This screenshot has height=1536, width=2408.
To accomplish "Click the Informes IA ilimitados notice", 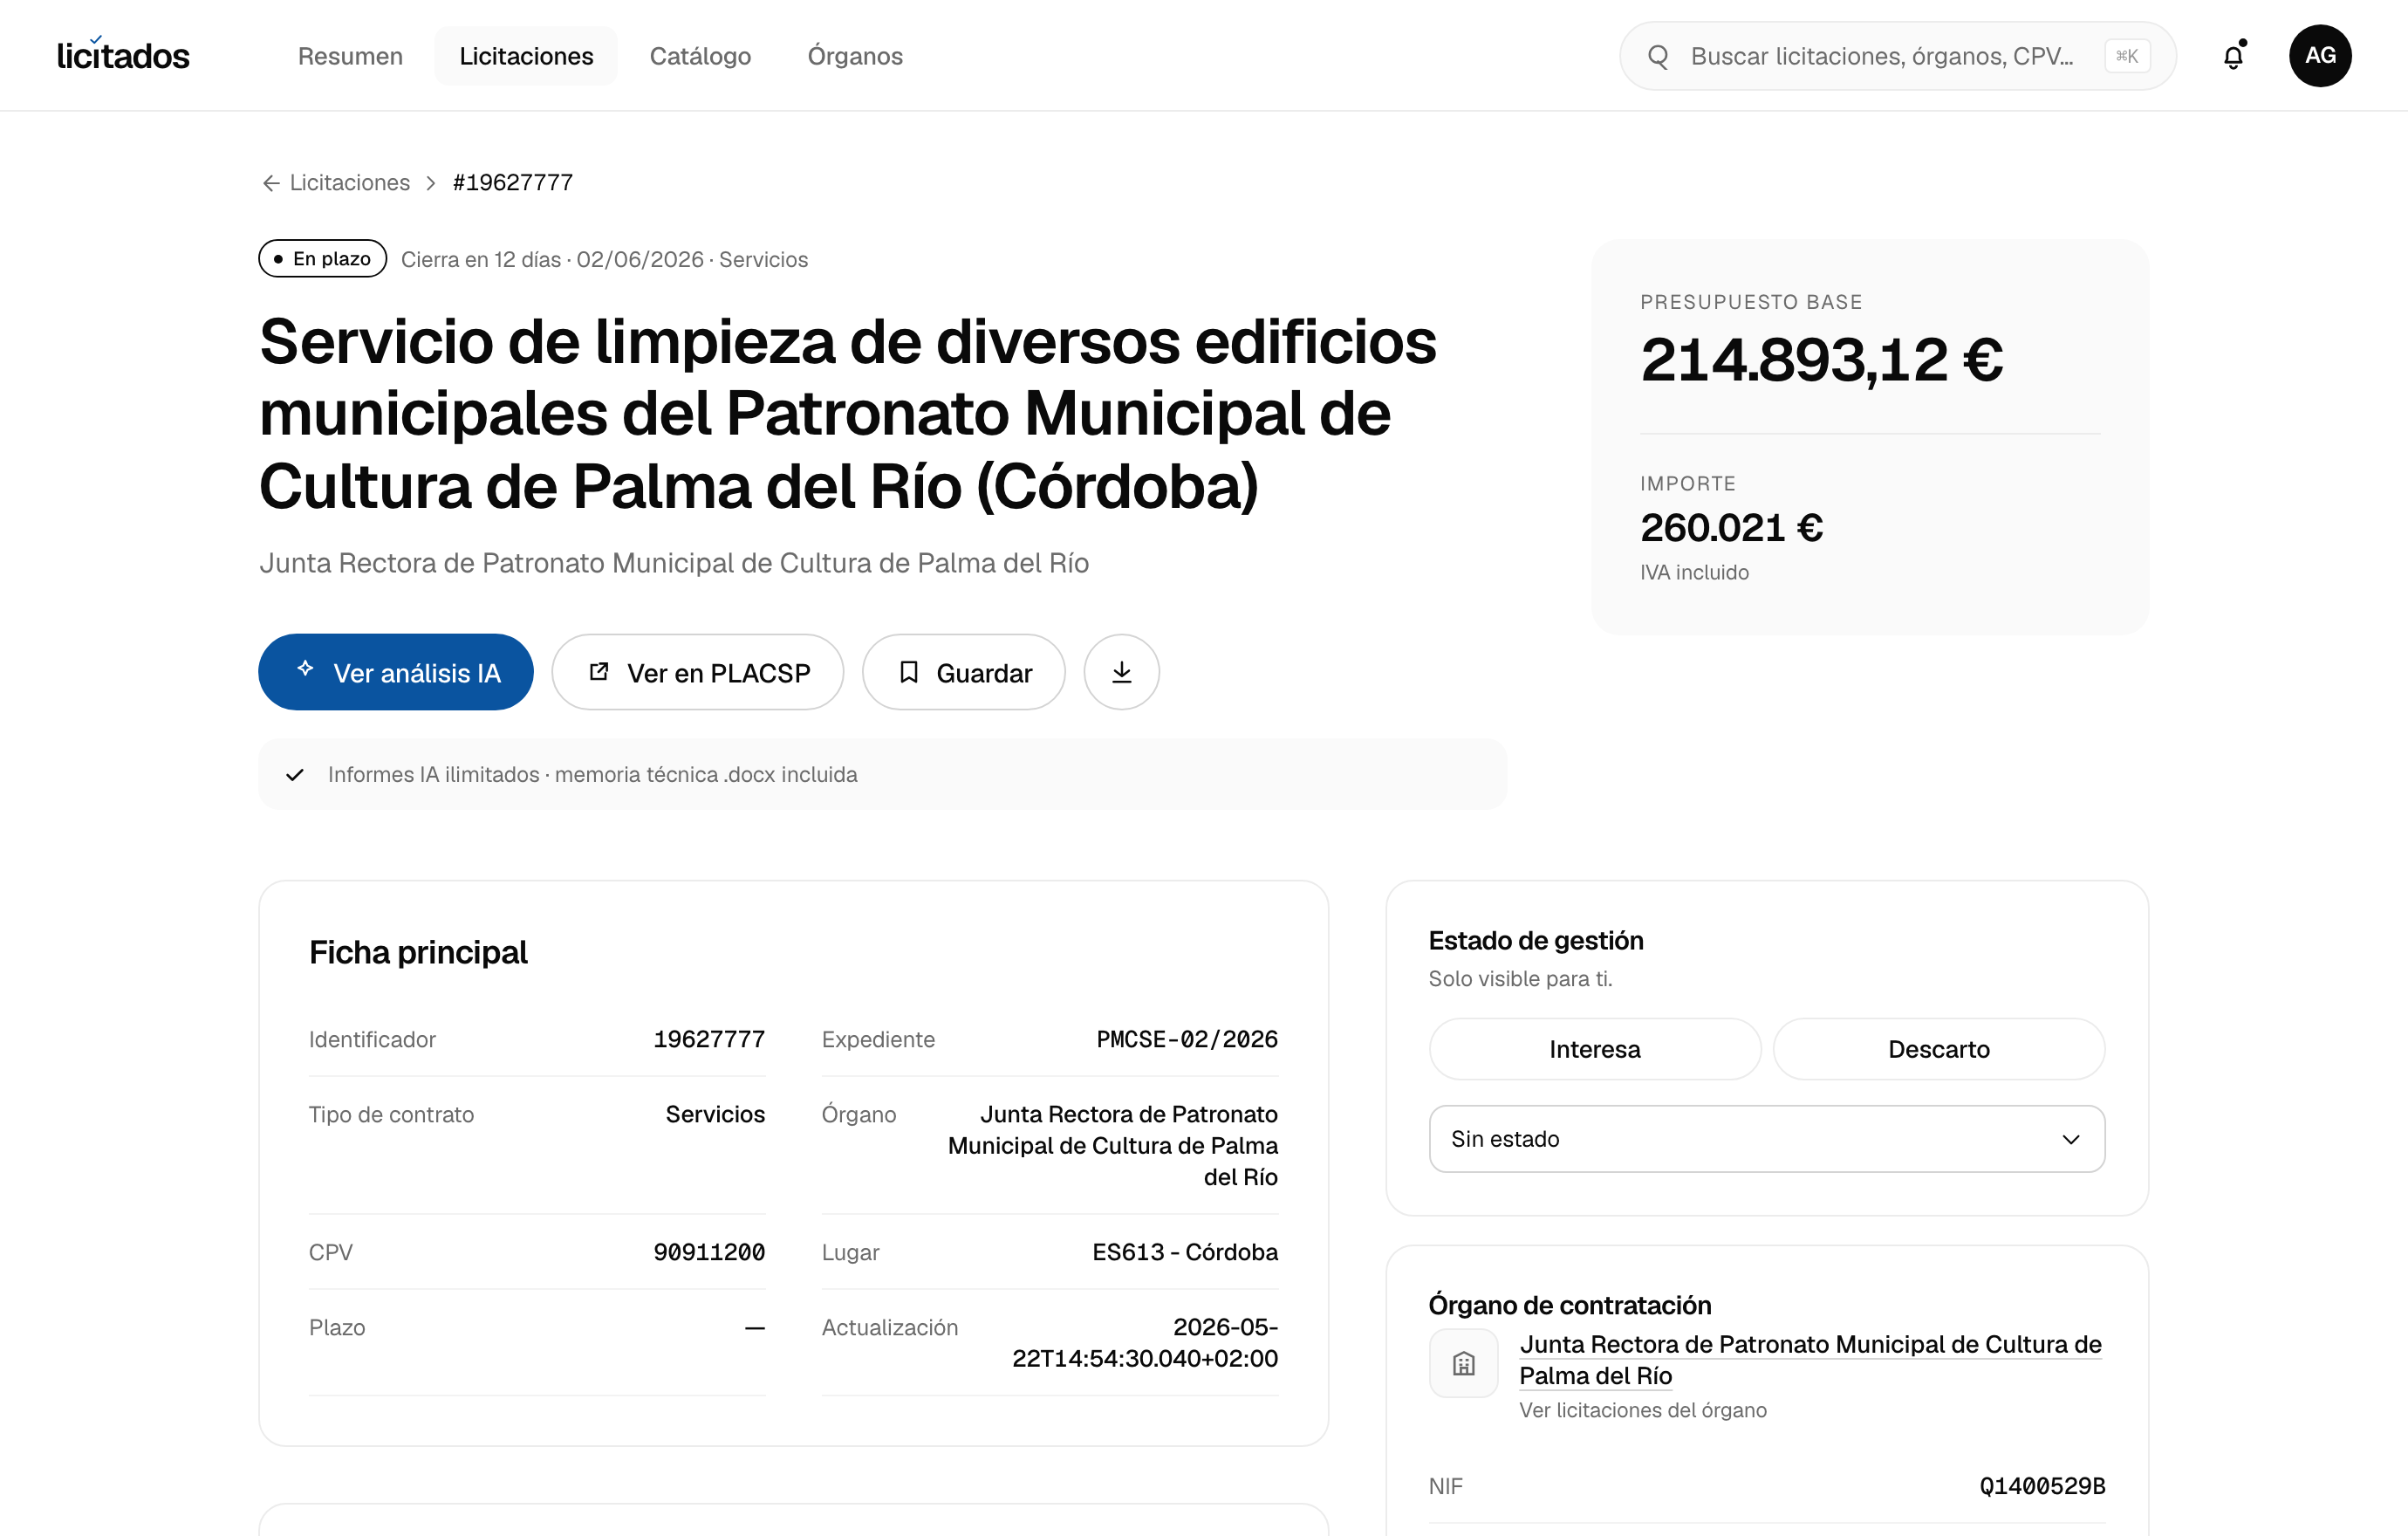I will [x=883, y=775].
